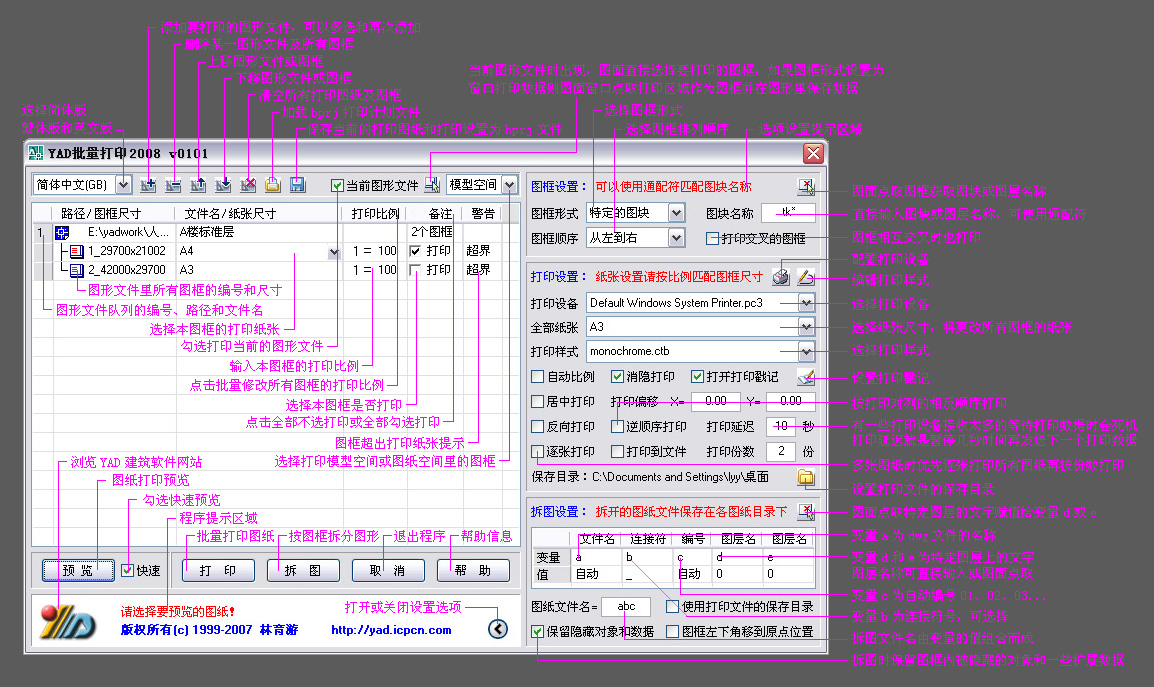The width and height of the screenshot is (1154, 687).
Task: Open the configure printer device icon
Action: (781, 277)
